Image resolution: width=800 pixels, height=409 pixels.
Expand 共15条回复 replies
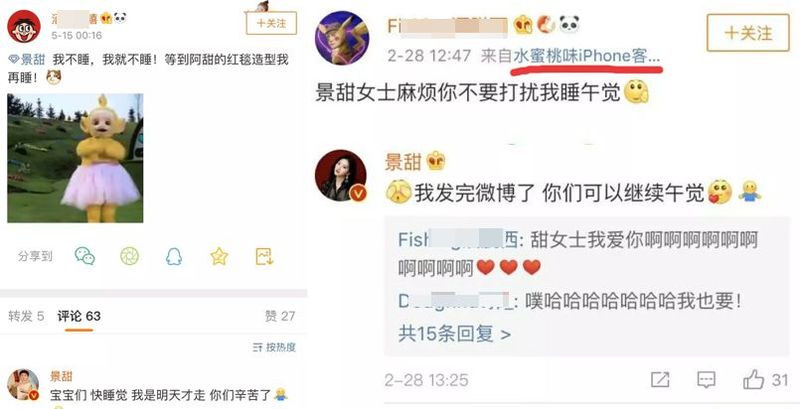point(454,334)
